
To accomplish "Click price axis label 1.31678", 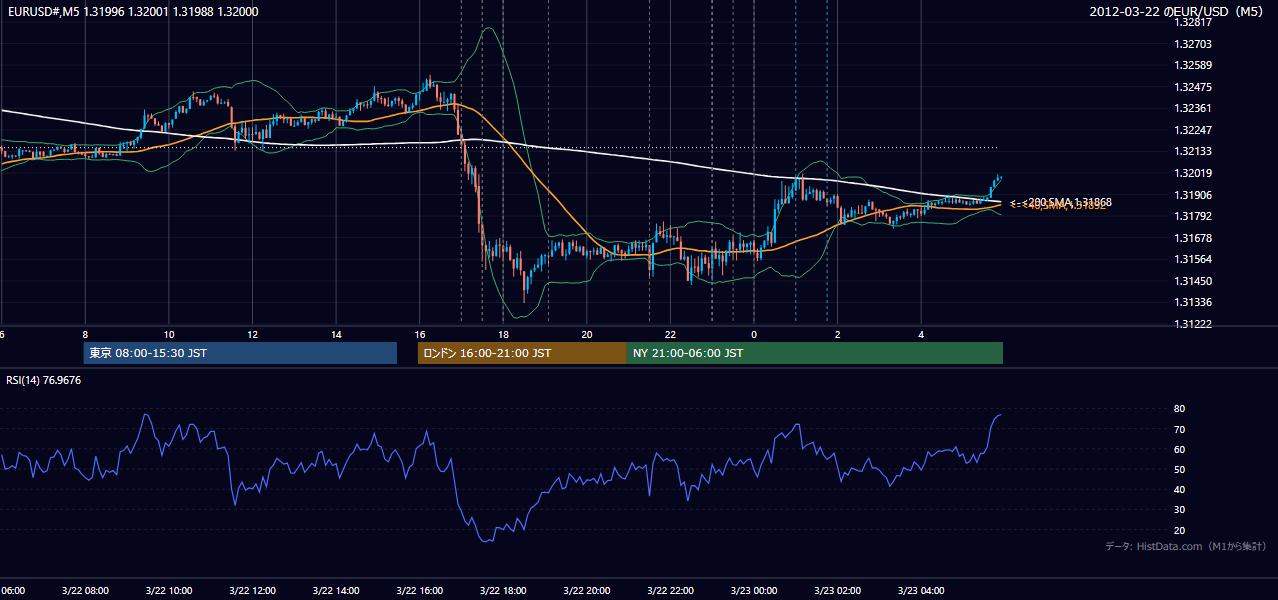I will (1194, 238).
